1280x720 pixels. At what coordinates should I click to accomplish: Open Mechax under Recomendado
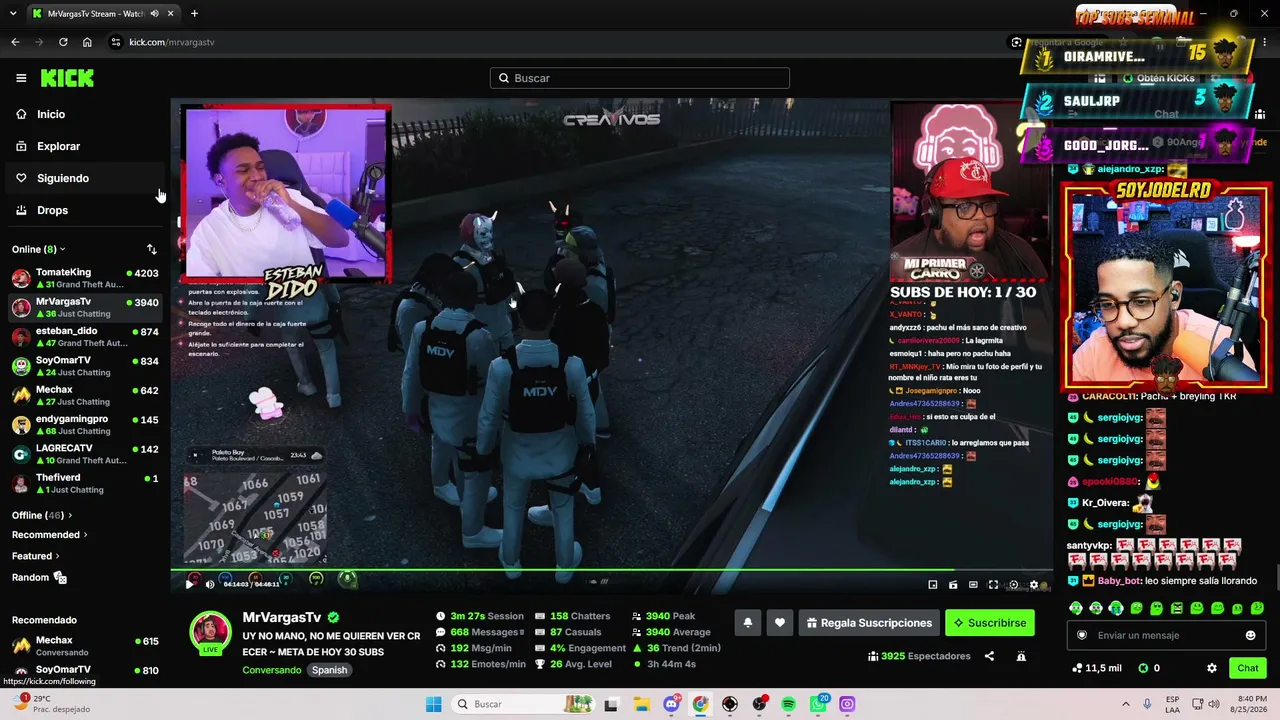pyautogui.click(x=85, y=646)
